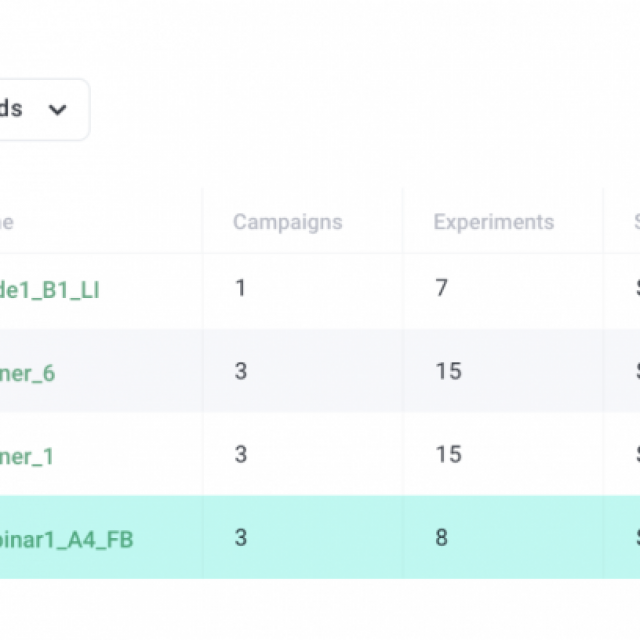Open the link ending in ner_1
The width and height of the screenshot is (640, 640).
click(x=28, y=456)
